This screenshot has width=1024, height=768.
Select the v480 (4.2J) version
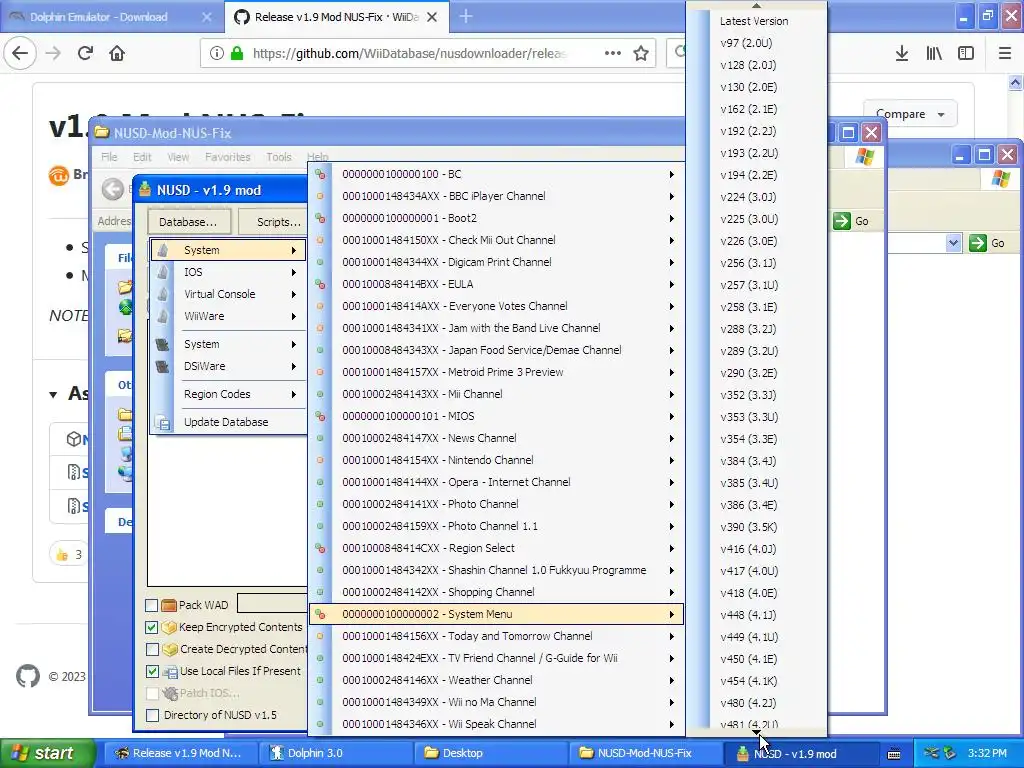tap(749, 703)
